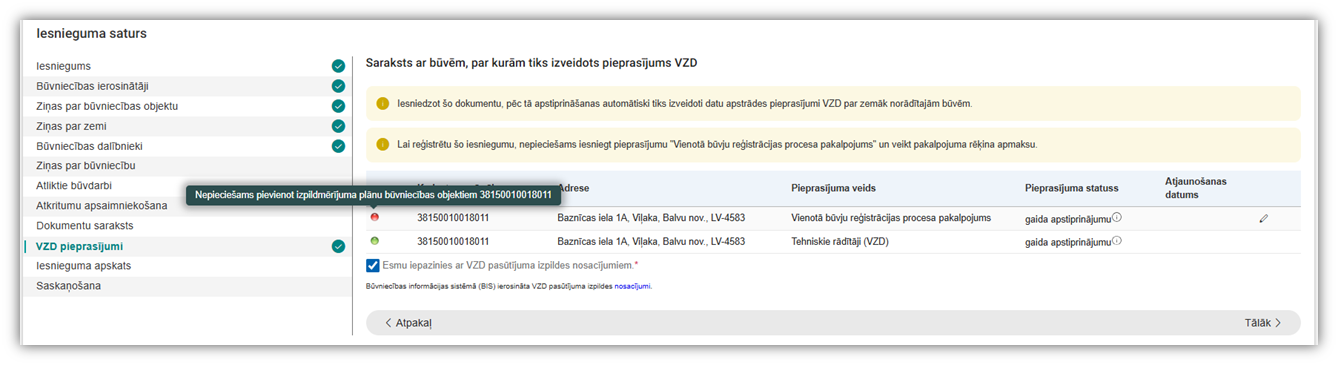Click the Pieprasījuma veids column header
The image size is (1338, 365).
tap(835, 188)
